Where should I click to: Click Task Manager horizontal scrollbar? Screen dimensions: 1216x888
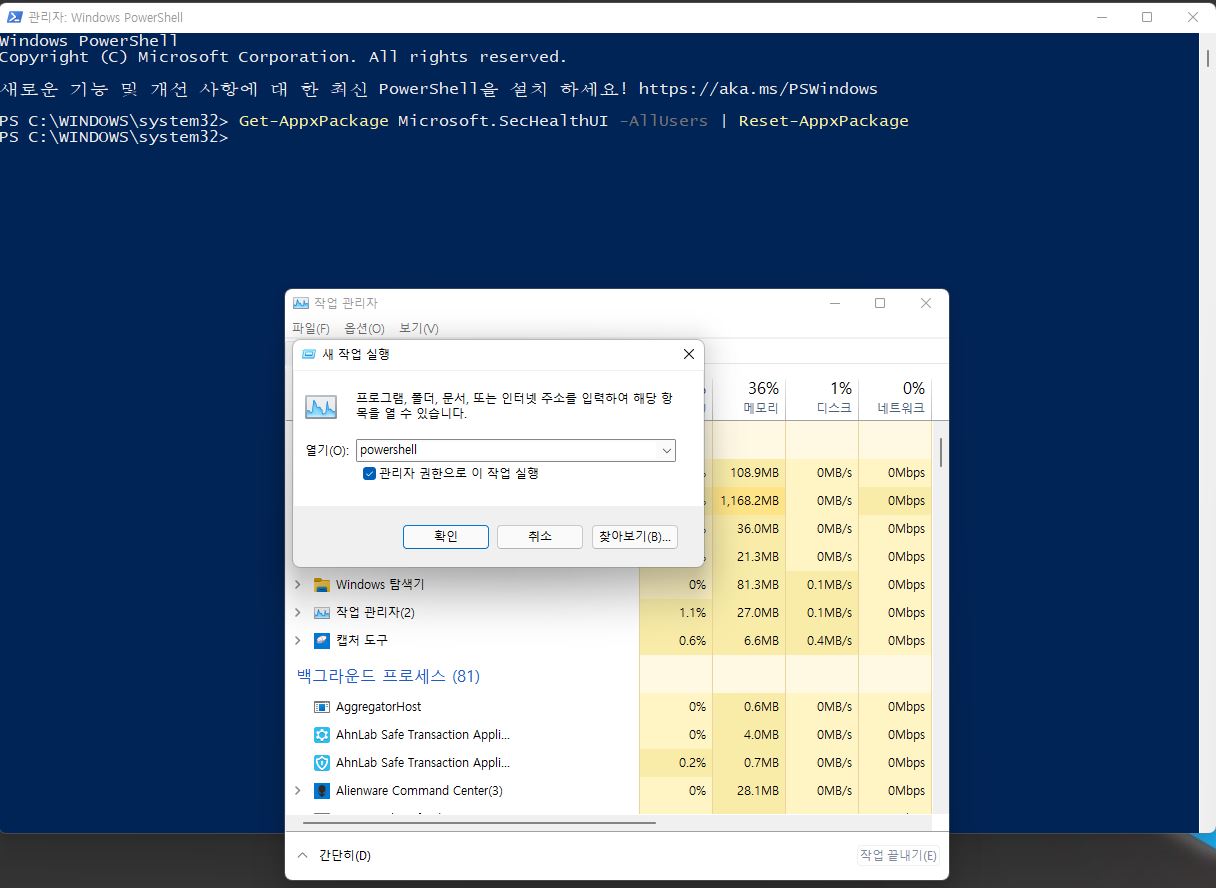click(479, 822)
